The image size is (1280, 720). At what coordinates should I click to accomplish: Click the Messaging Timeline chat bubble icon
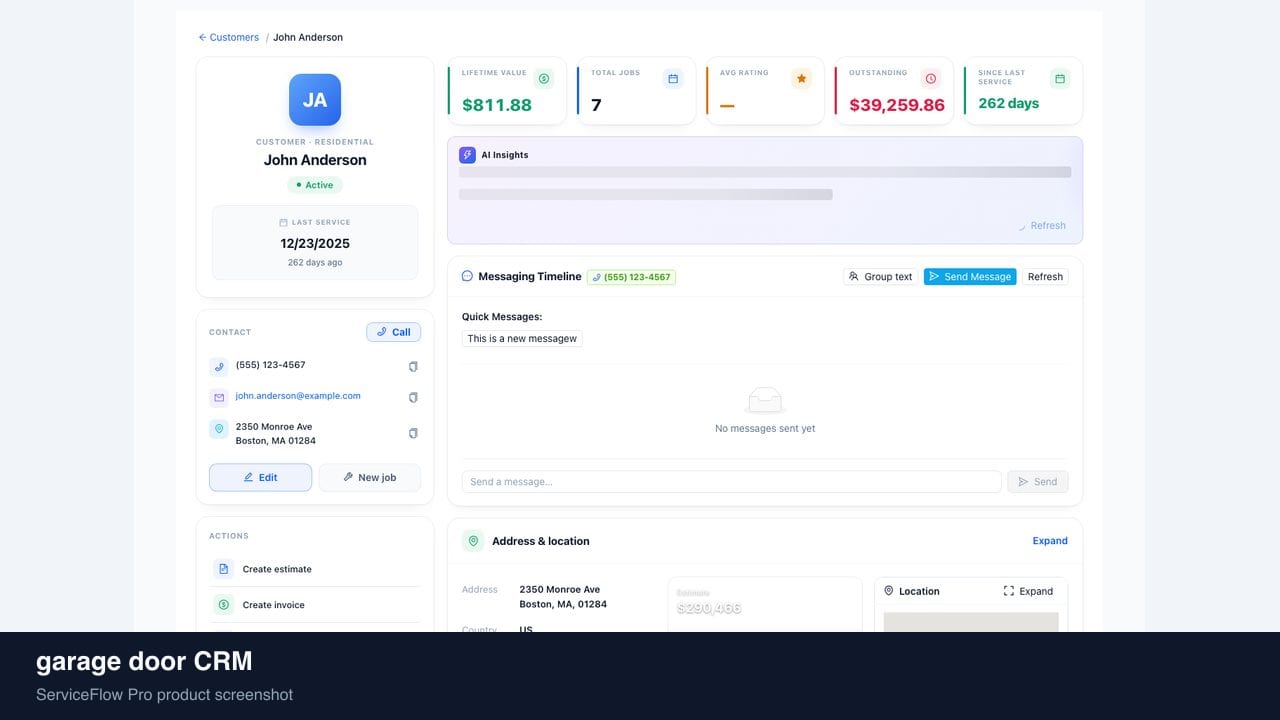[467, 276]
